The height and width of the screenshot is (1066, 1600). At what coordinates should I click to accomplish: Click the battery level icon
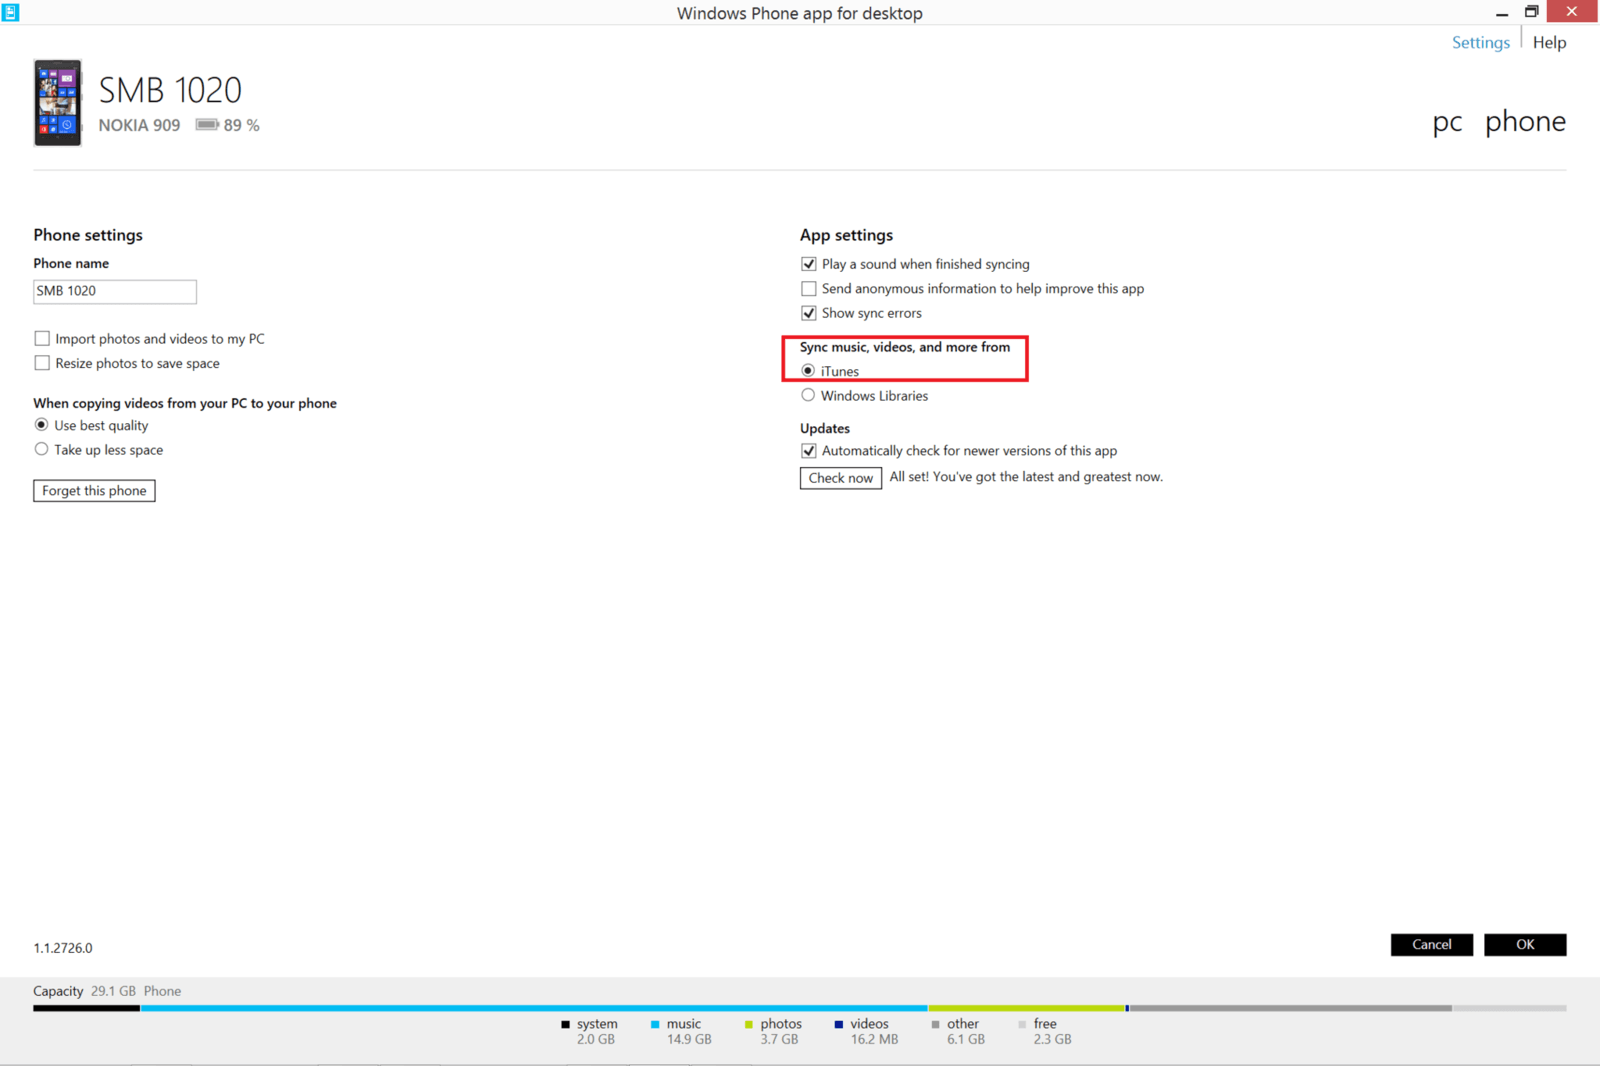[x=206, y=125]
